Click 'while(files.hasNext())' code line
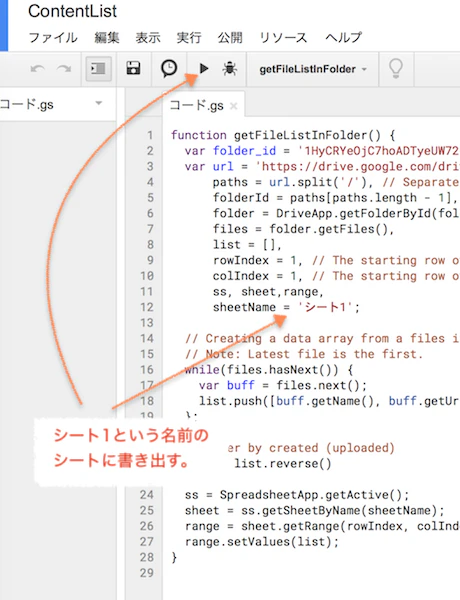Image resolution: width=460 pixels, height=600 pixels. pyautogui.click(x=269, y=370)
